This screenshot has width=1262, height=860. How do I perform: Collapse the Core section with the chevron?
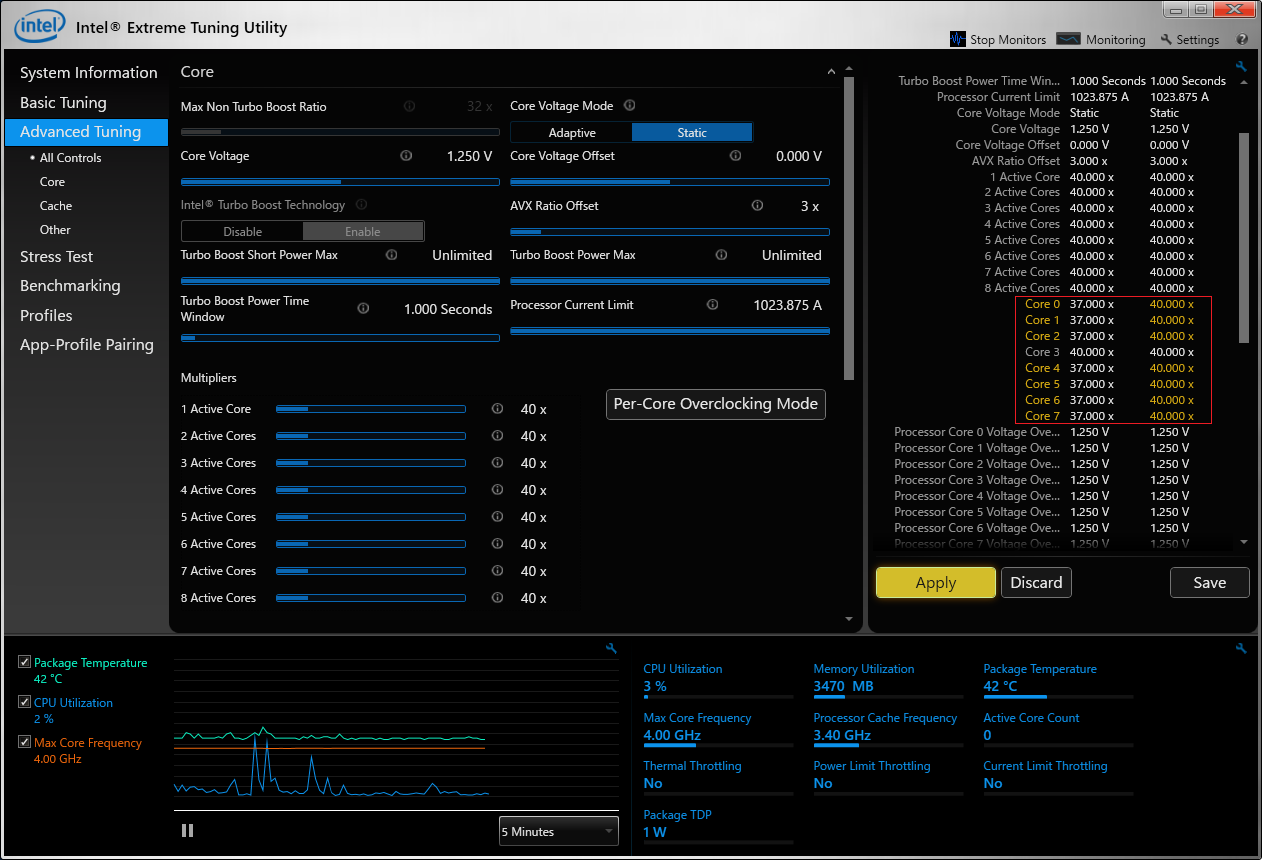[x=831, y=72]
